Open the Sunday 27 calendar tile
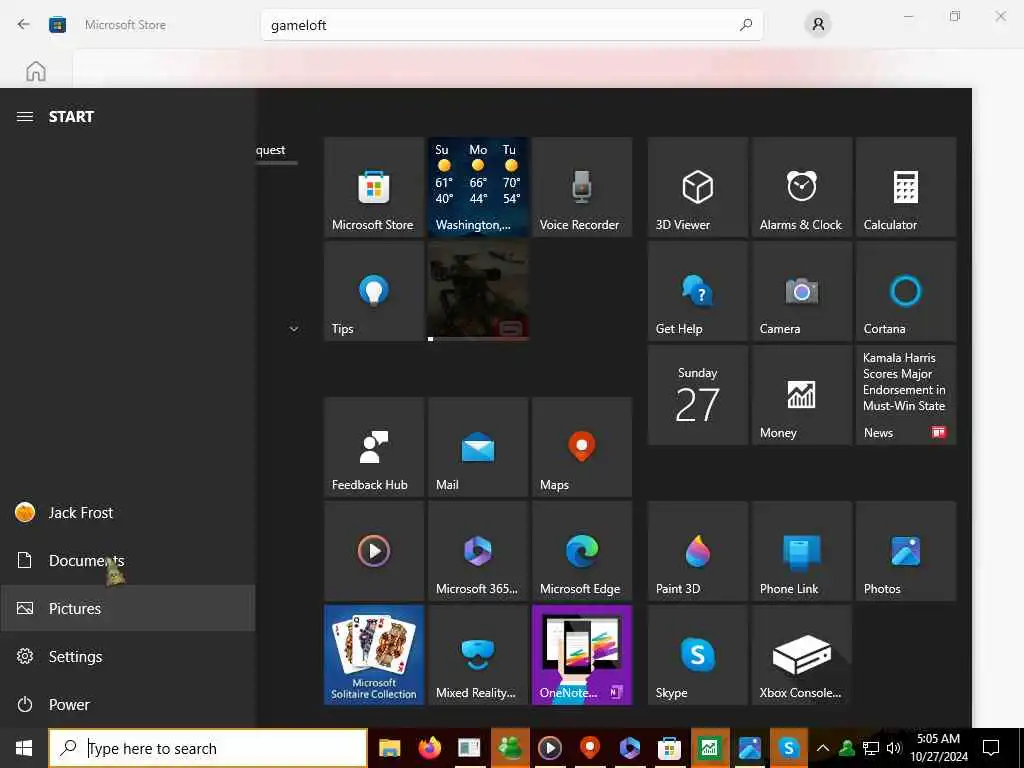 click(697, 395)
